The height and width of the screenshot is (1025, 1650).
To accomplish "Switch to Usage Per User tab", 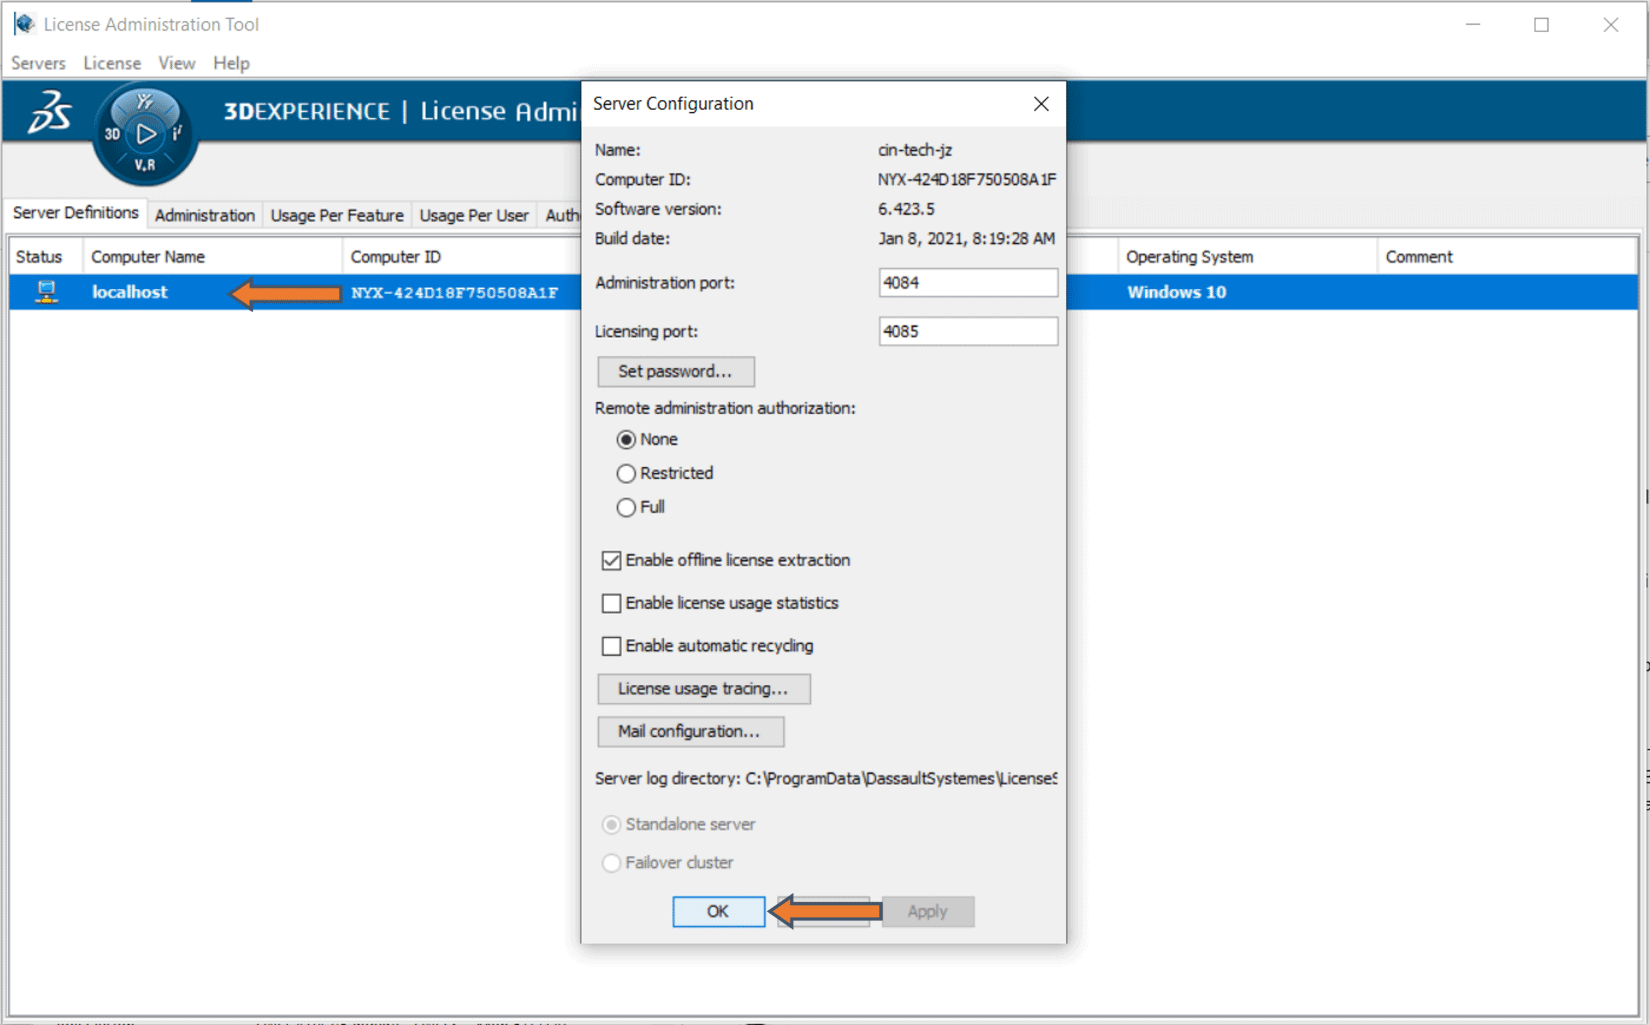I will 474,215.
